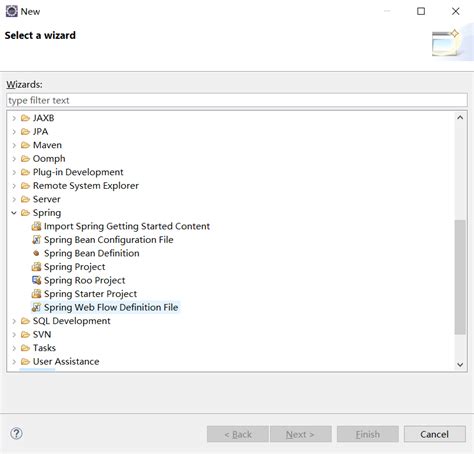Expand the User Assistance category
474x454 pixels.
[x=14, y=361]
